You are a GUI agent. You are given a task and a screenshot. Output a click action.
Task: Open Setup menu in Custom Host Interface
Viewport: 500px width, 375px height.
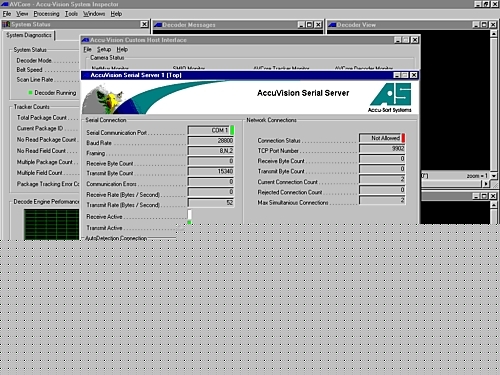click(104, 49)
